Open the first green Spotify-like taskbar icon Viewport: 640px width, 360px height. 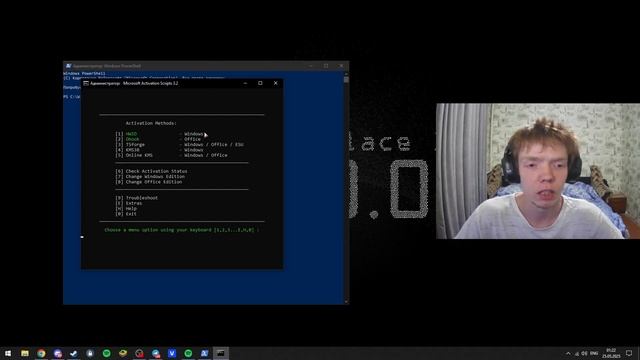[107, 353]
